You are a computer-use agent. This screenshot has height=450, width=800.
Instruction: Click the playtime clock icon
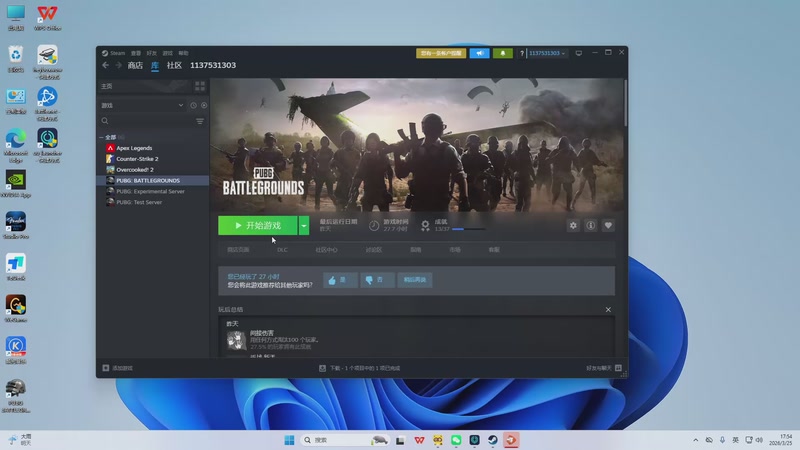coord(374,226)
